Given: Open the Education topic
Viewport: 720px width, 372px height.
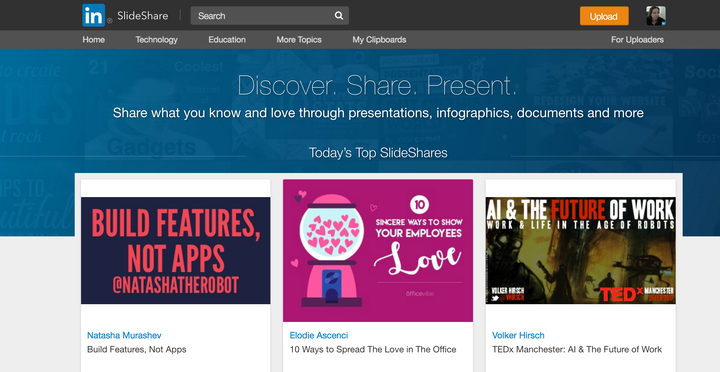Looking at the screenshot, I should pyautogui.click(x=227, y=39).
